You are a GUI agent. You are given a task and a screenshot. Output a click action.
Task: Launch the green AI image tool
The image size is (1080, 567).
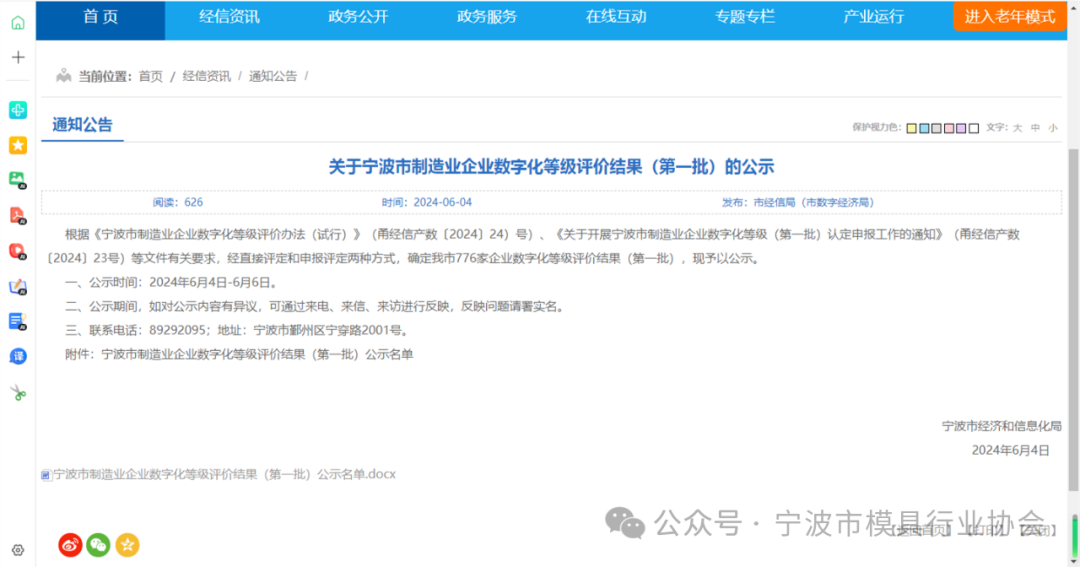coord(18,181)
